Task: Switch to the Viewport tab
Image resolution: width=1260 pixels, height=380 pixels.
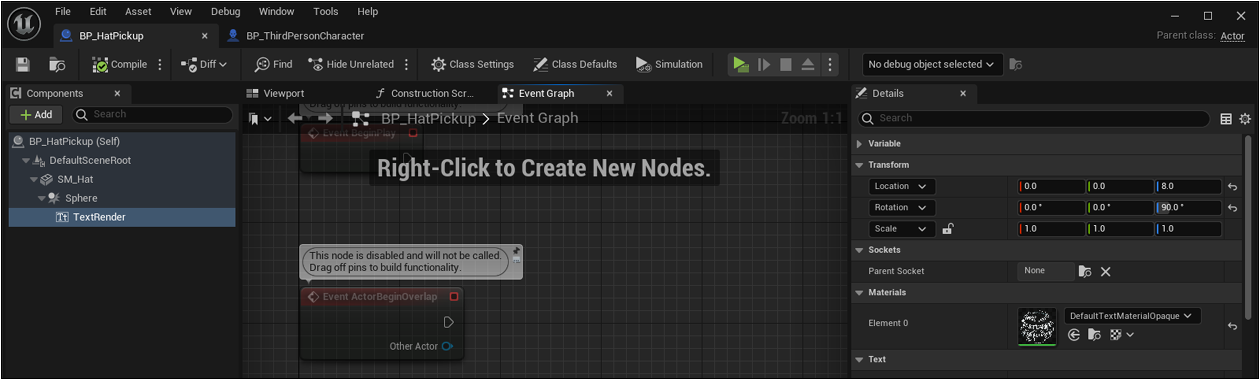Action: click(276, 93)
